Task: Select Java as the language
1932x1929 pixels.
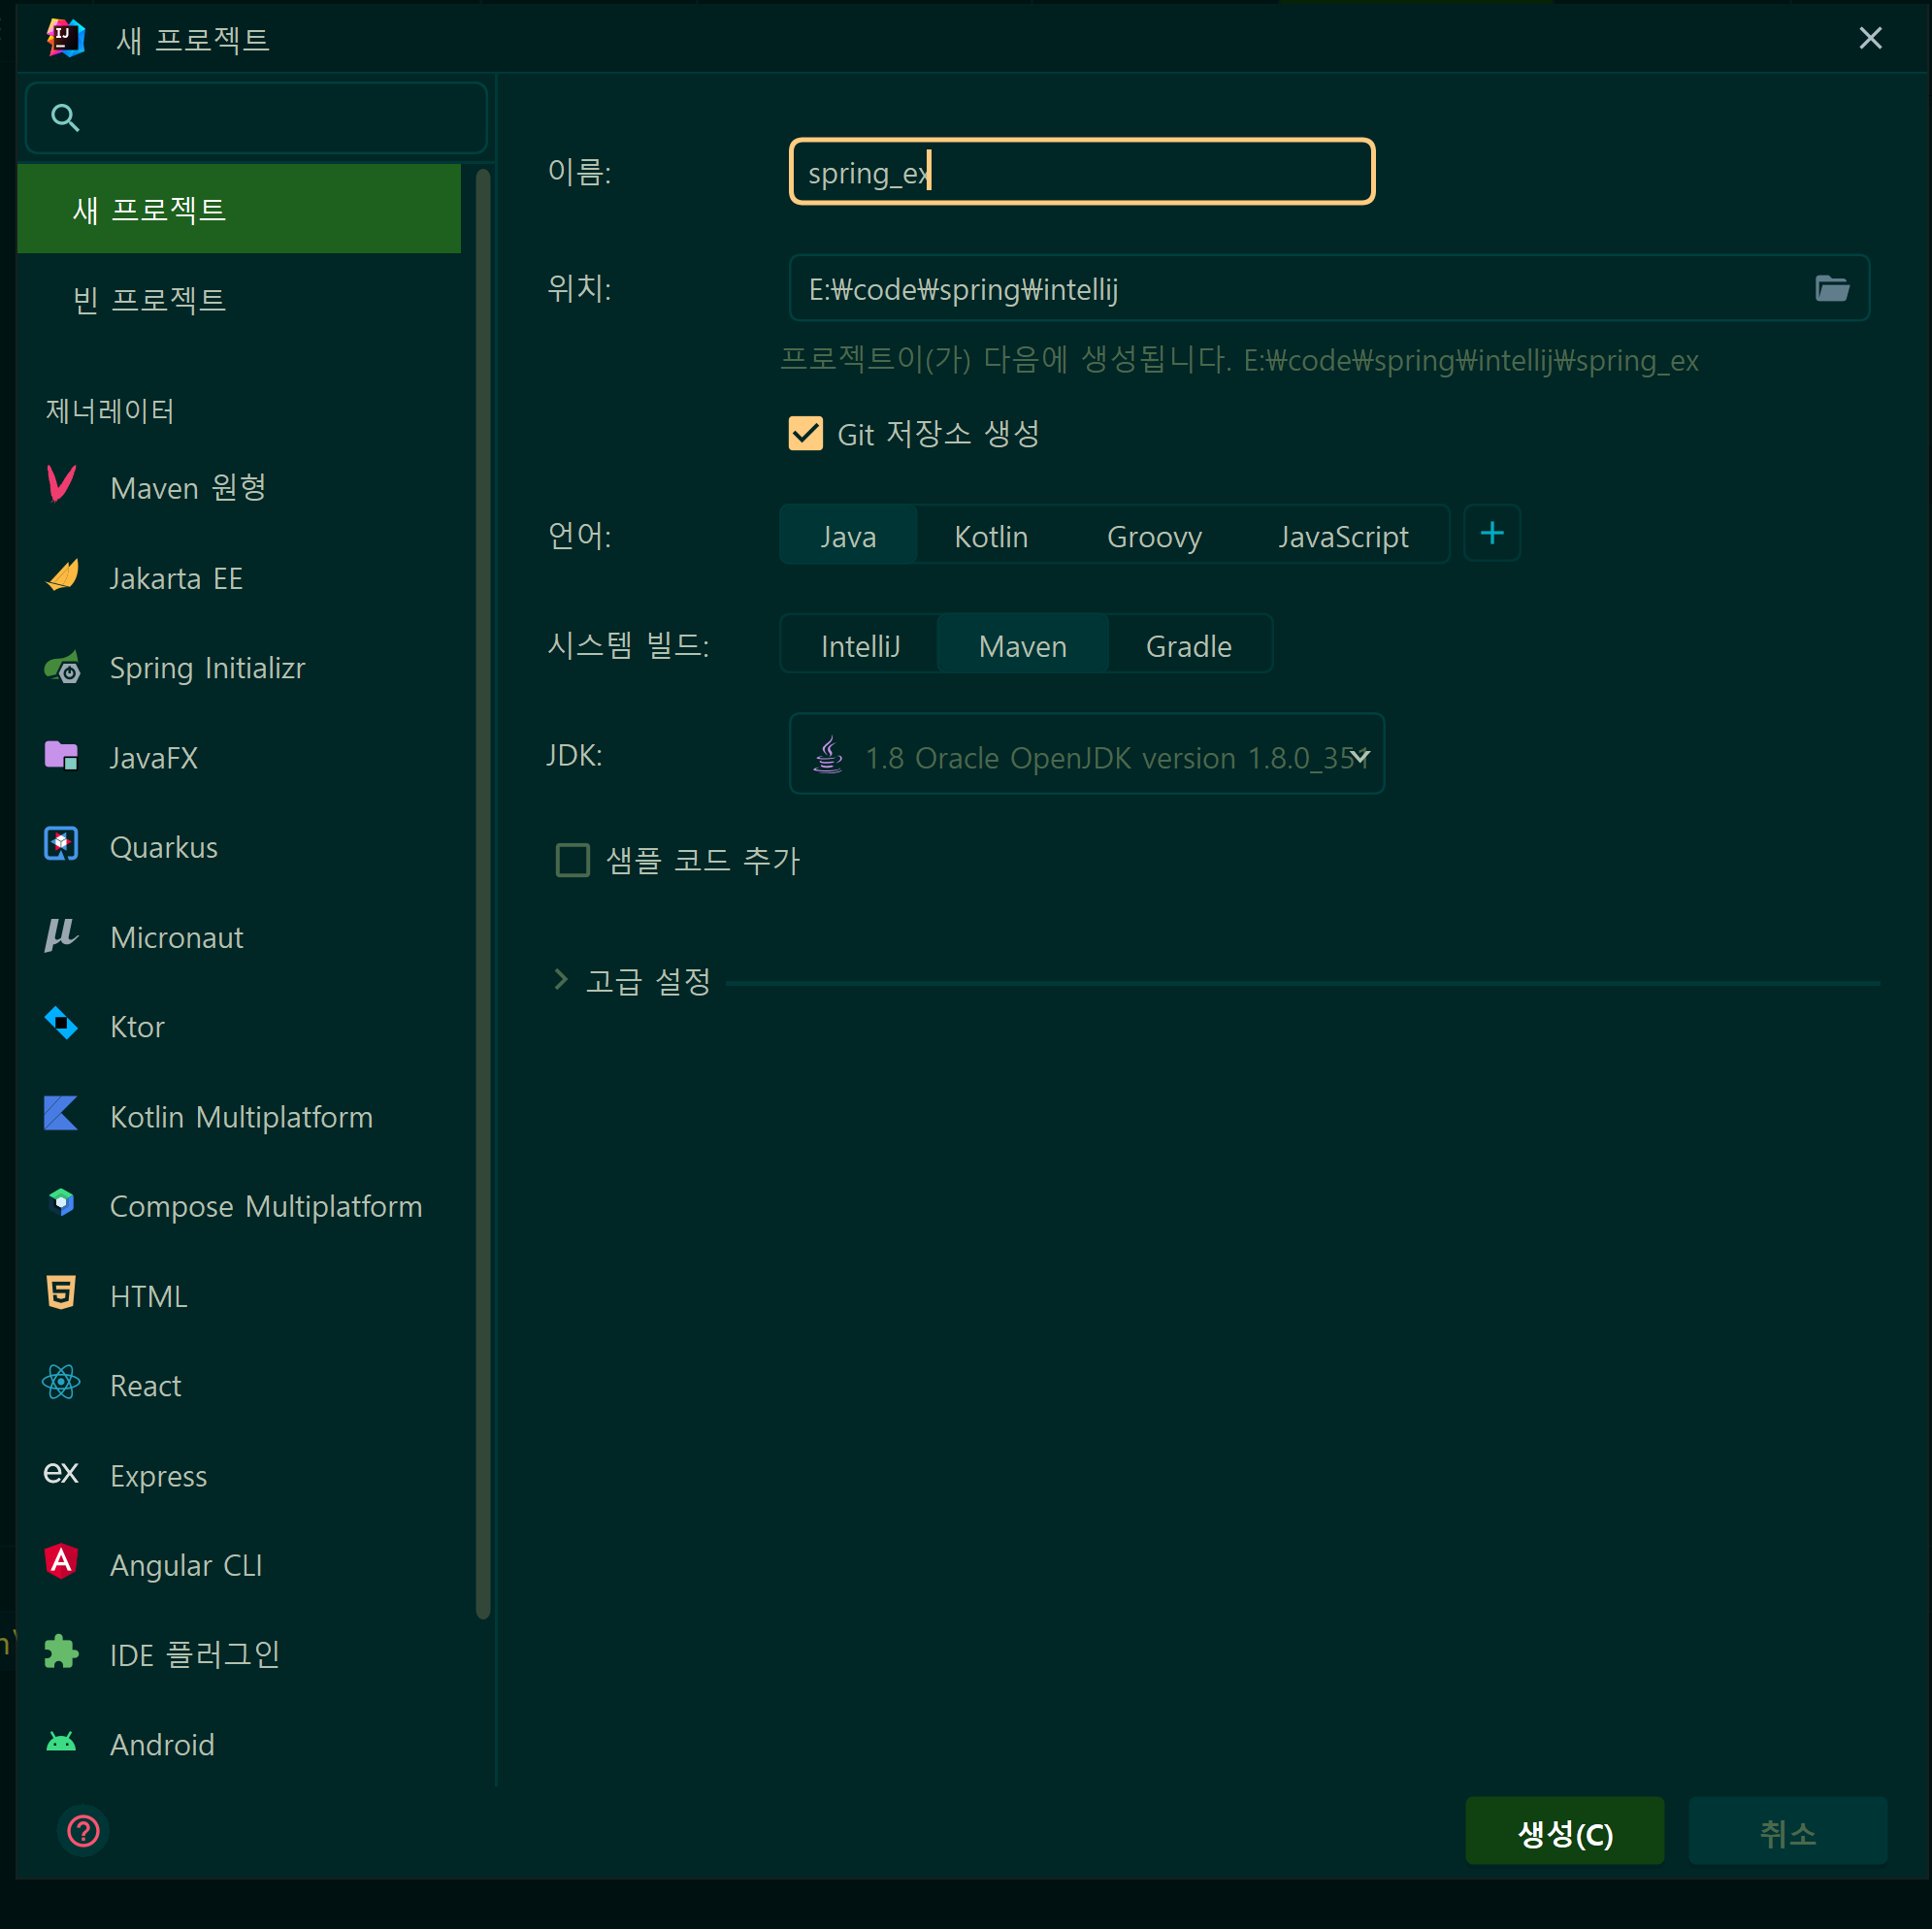Action: point(848,536)
